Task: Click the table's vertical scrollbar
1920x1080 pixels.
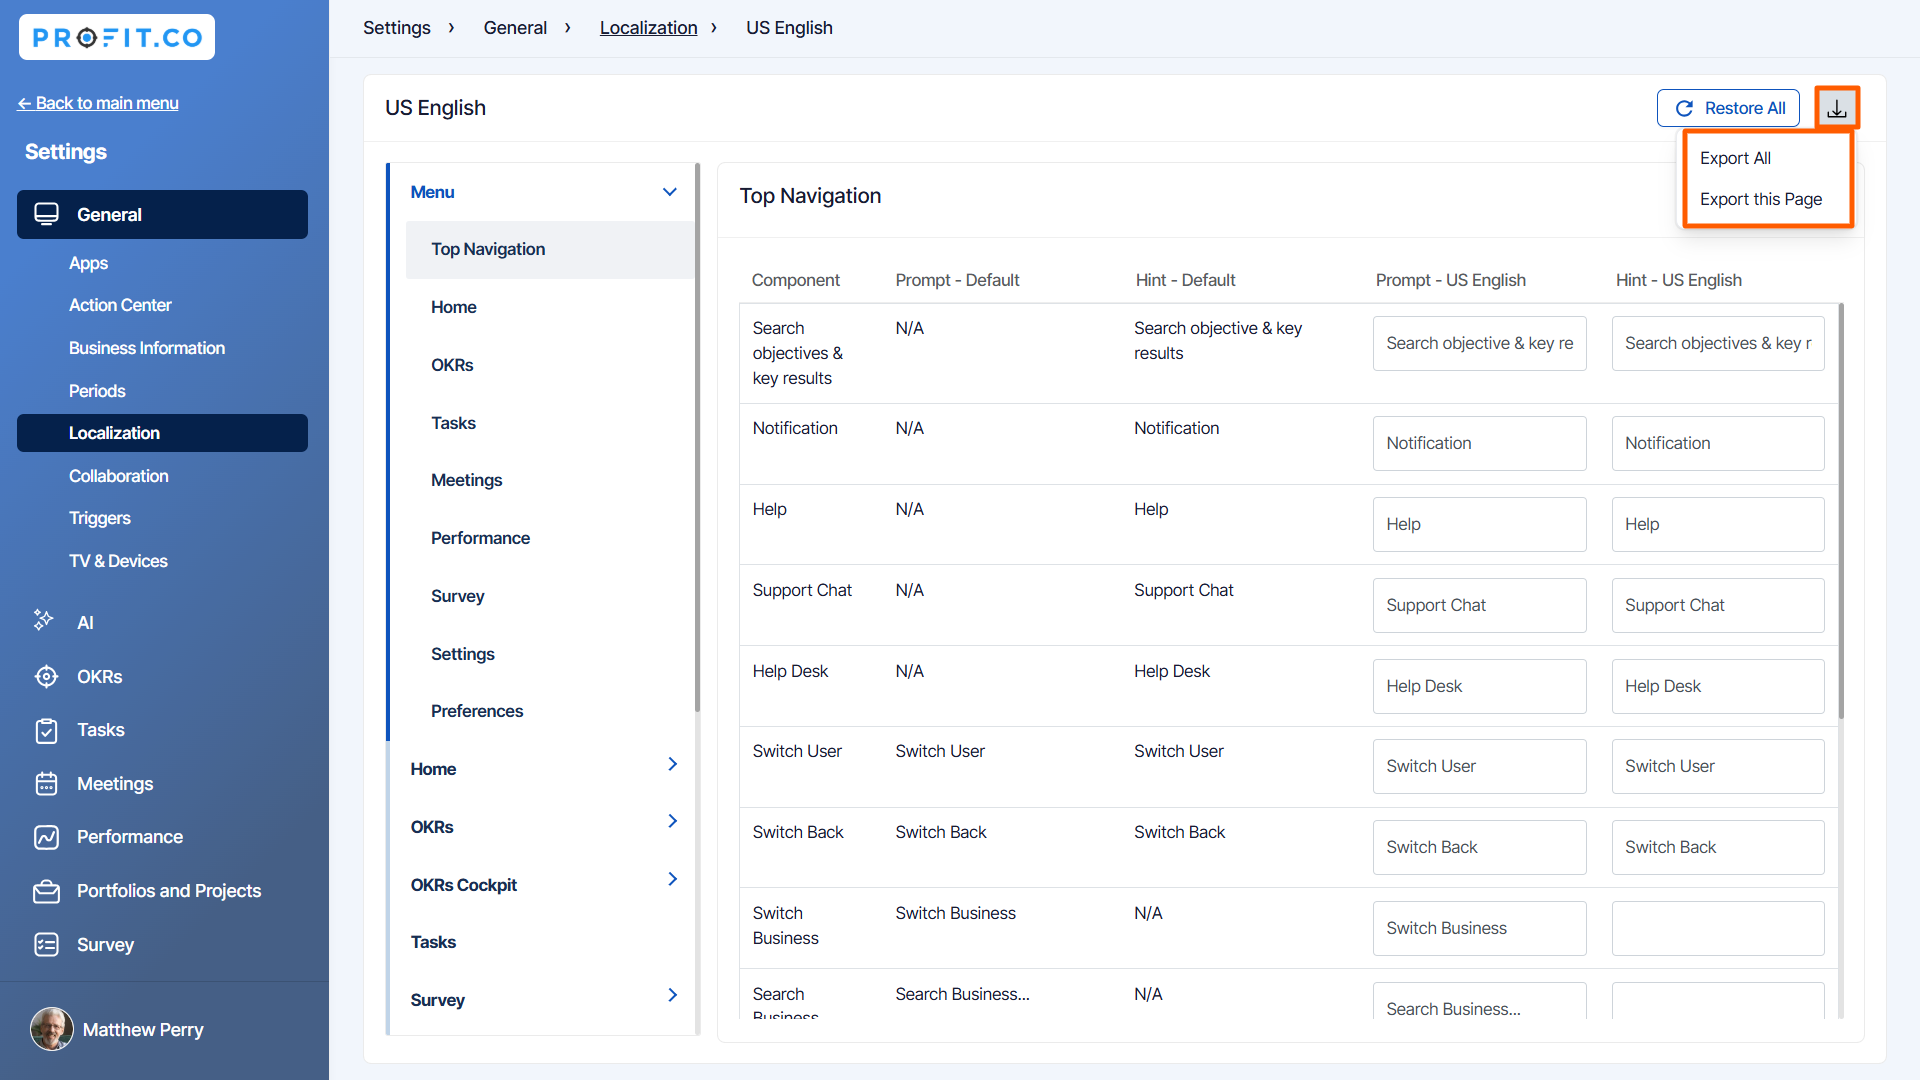Action: click(1841, 510)
